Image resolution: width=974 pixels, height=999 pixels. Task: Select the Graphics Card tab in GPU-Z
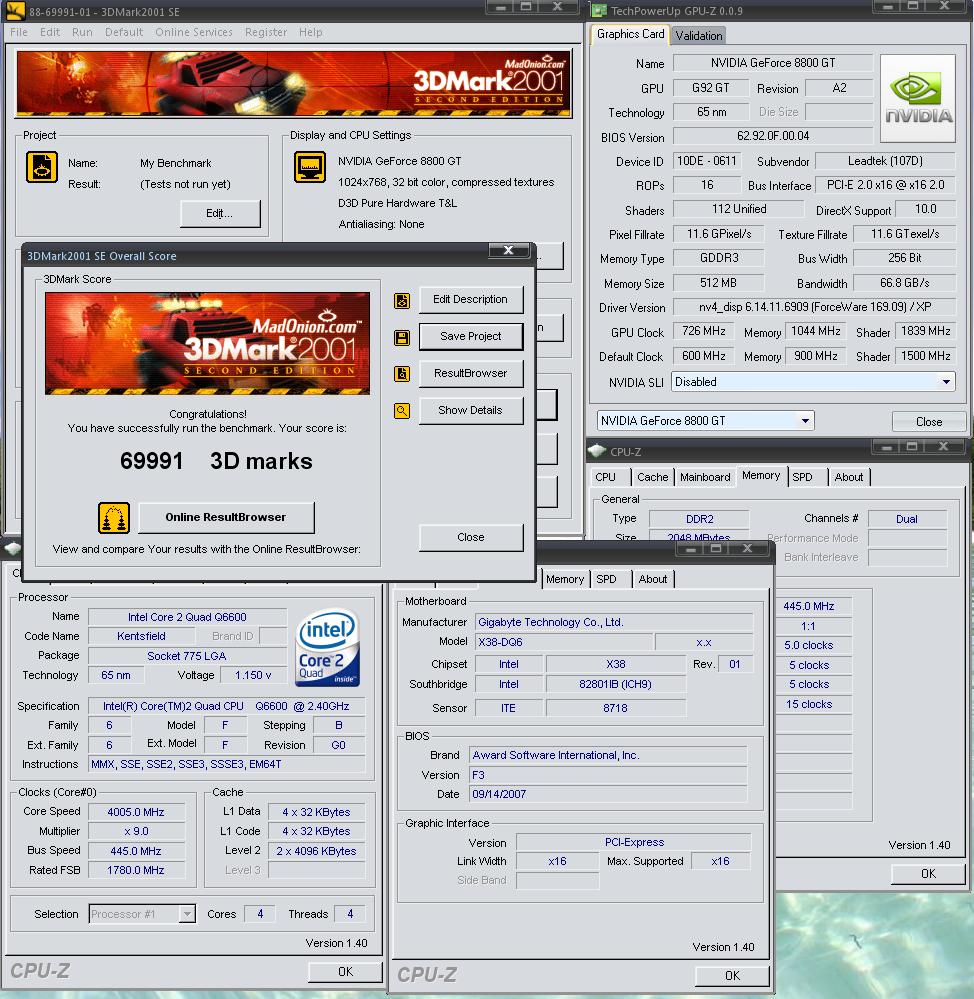click(x=630, y=34)
